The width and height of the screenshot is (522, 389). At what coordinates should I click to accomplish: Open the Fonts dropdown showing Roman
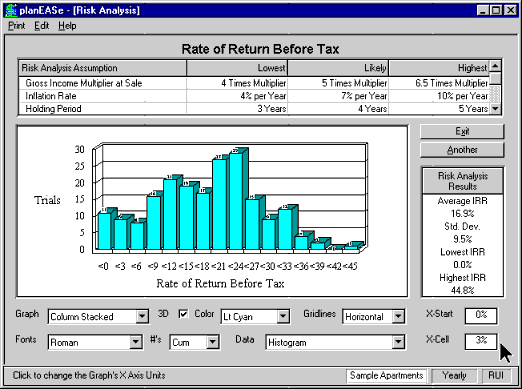(135, 342)
